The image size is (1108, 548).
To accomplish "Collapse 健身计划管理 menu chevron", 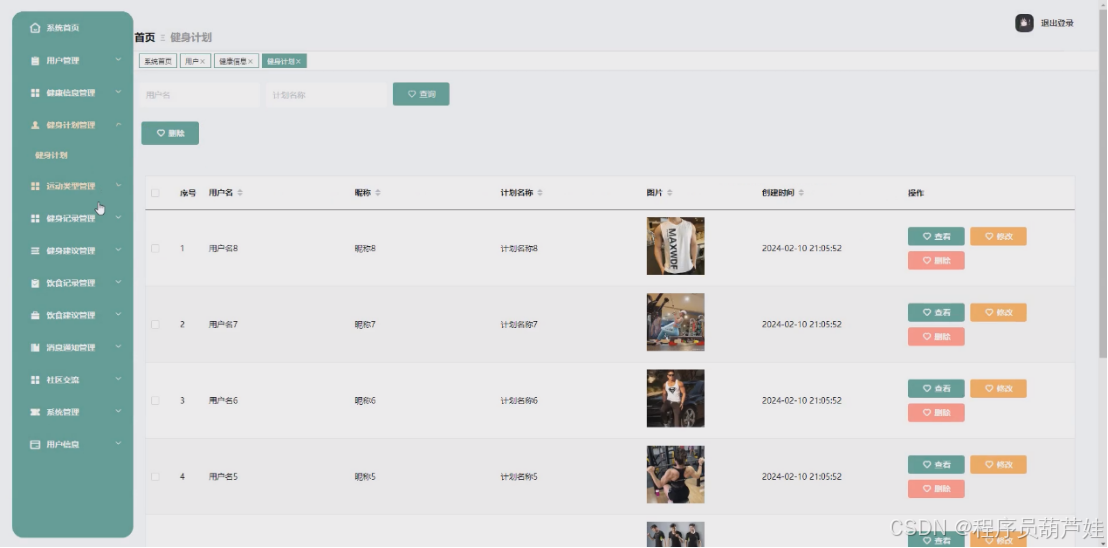I will click(x=119, y=124).
